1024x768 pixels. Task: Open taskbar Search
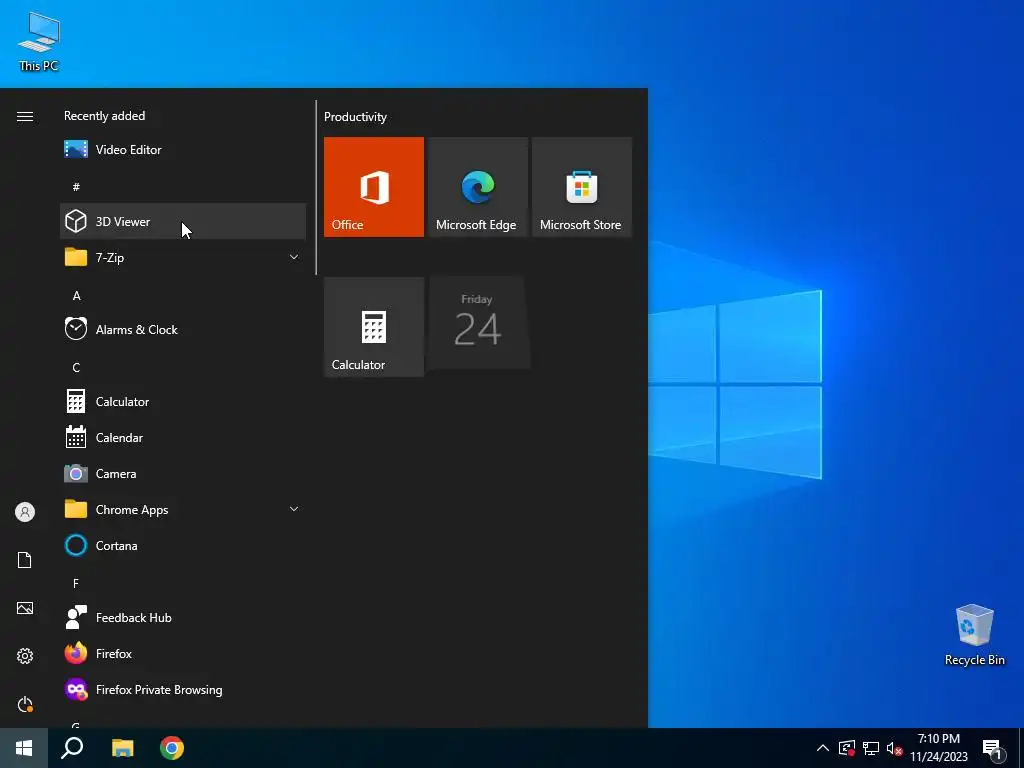pos(72,748)
